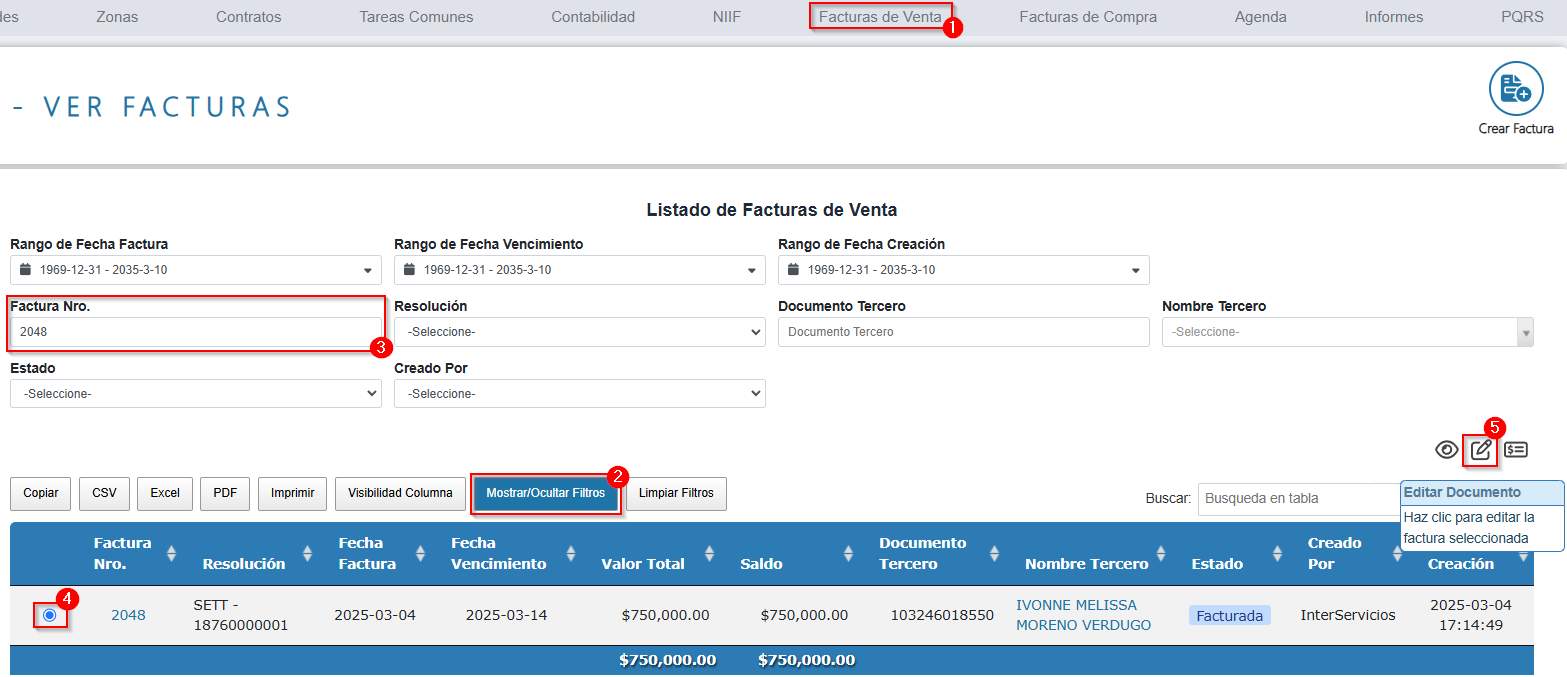The image size is (1567, 677).
Task: Expand the Estado dropdown
Action: pos(195,394)
